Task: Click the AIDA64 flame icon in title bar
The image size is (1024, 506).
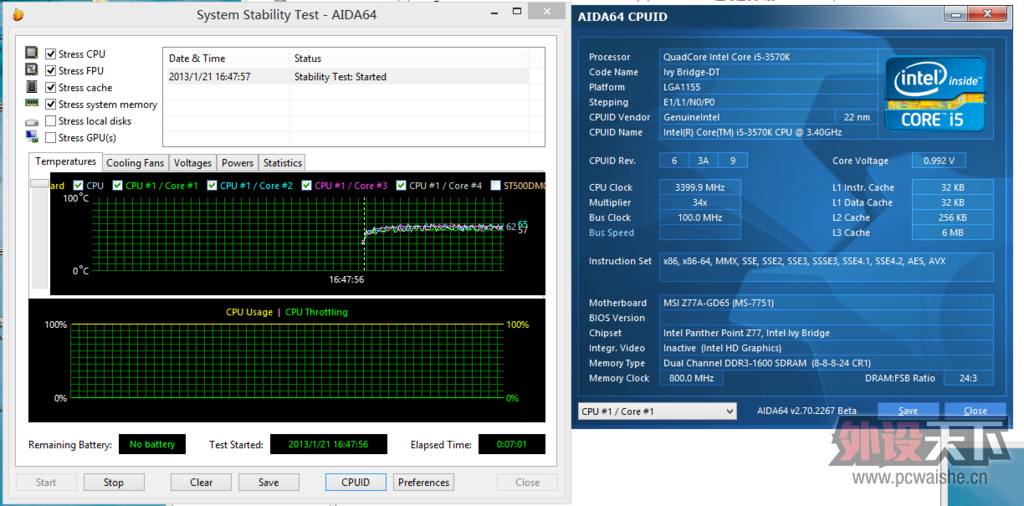Action: pos(18,15)
